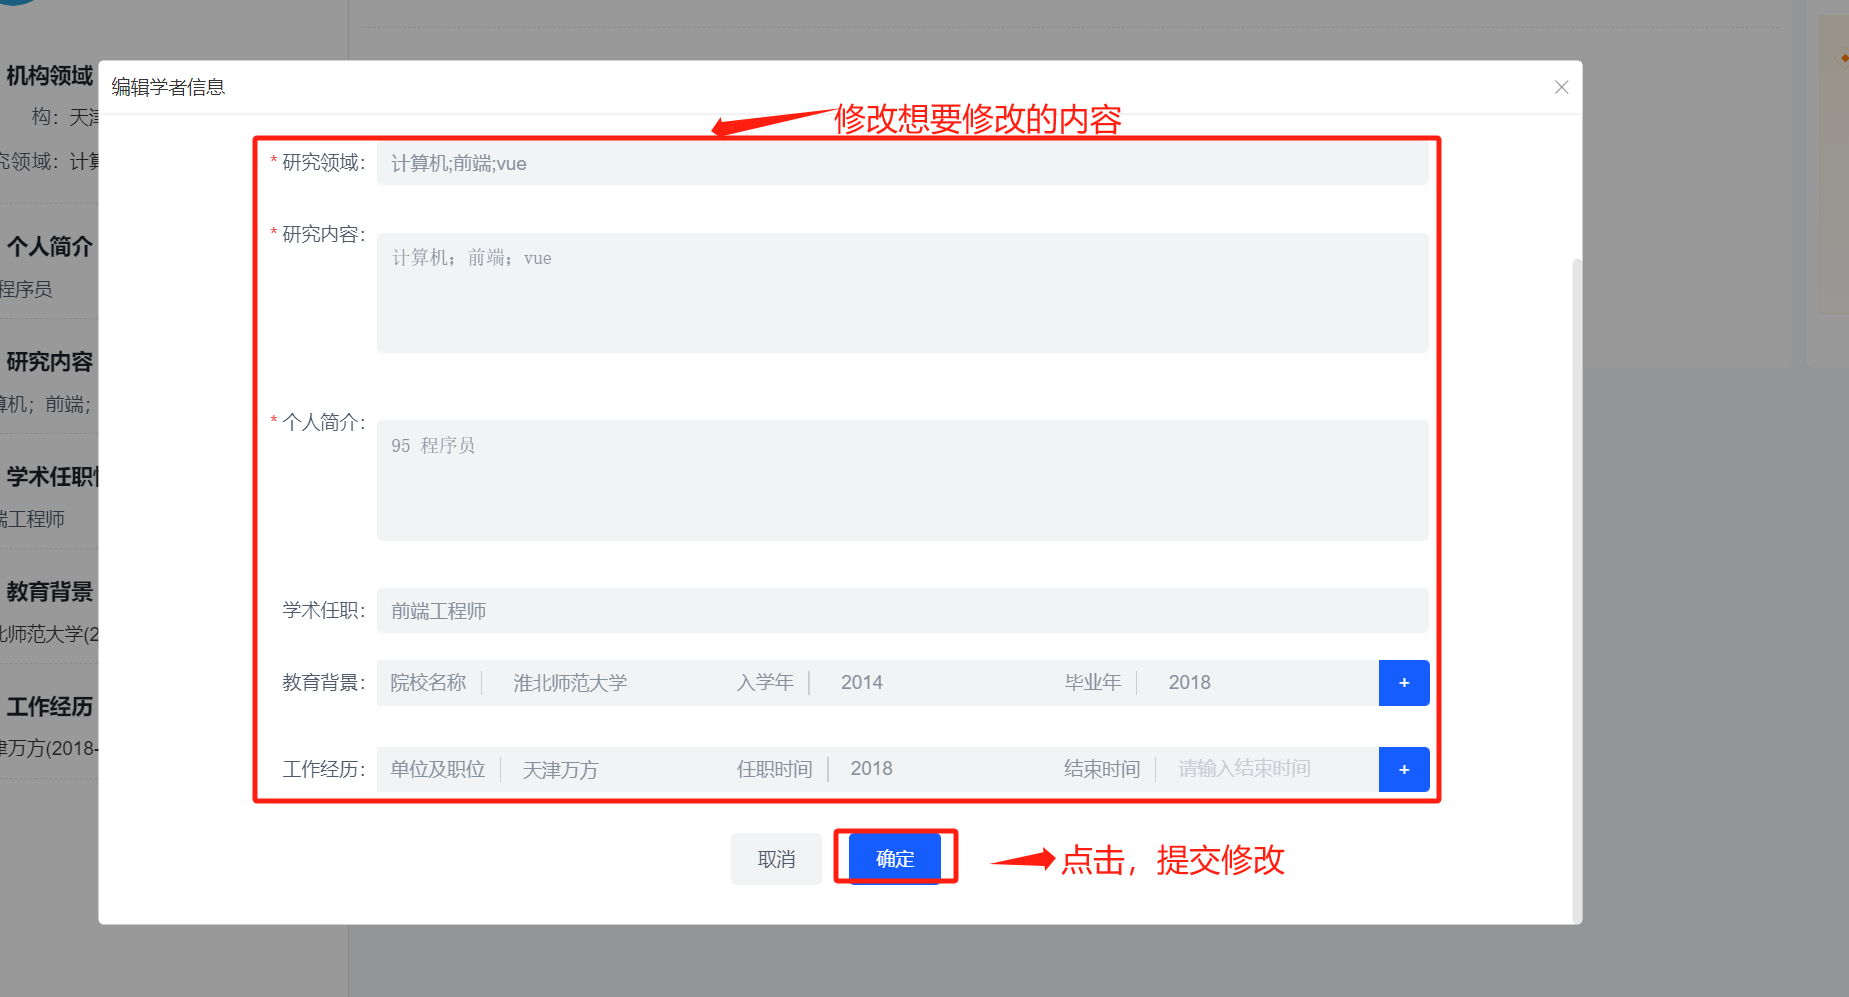The image size is (1849, 997).
Task: Focus the 研究领域 input field
Action: click(x=900, y=164)
